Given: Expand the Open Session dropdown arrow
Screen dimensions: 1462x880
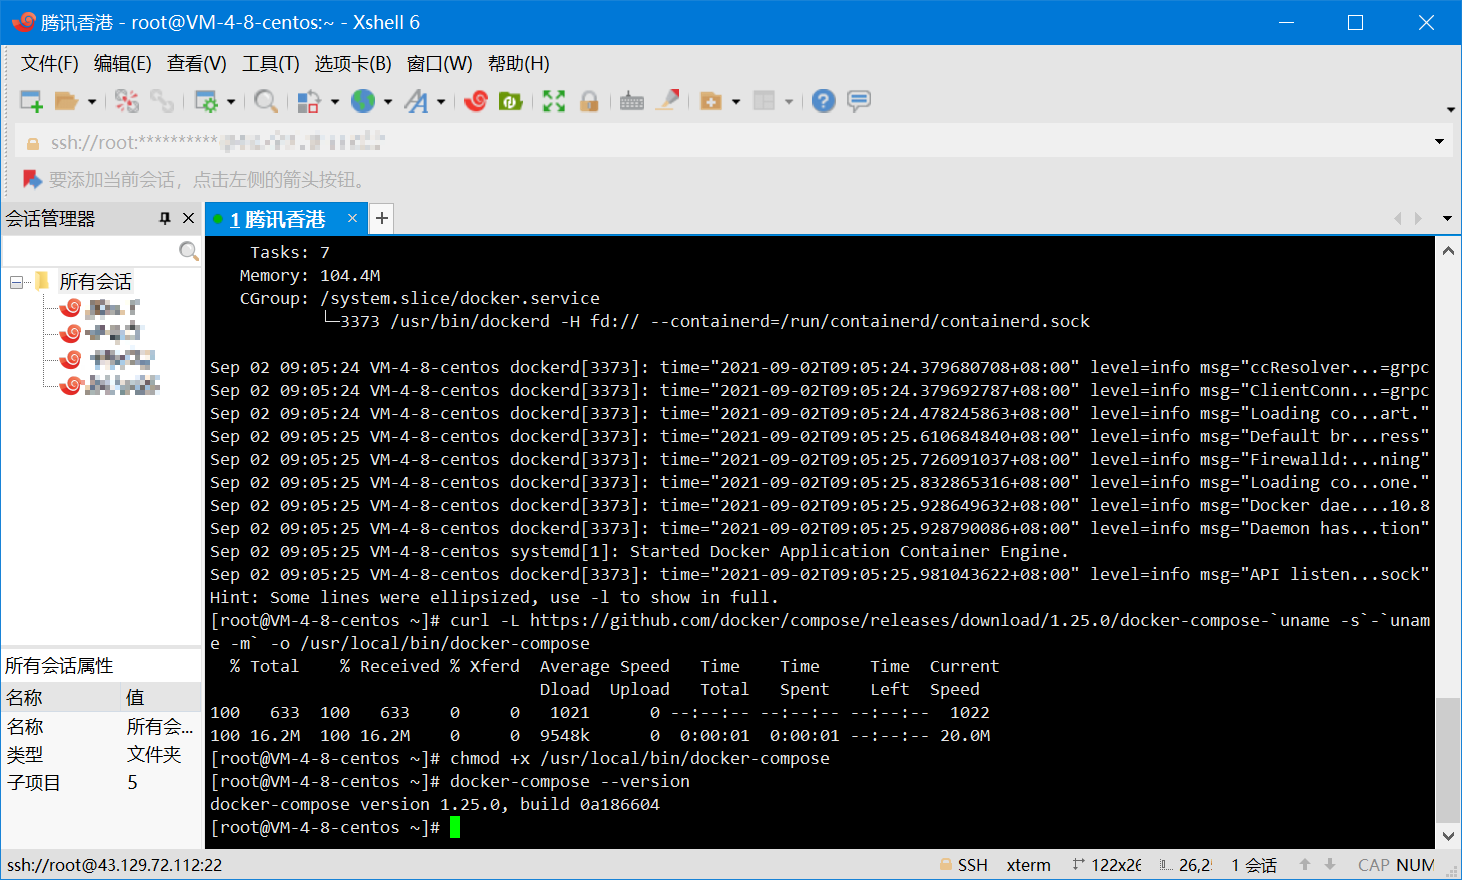Looking at the screenshot, I should [91, 101].
